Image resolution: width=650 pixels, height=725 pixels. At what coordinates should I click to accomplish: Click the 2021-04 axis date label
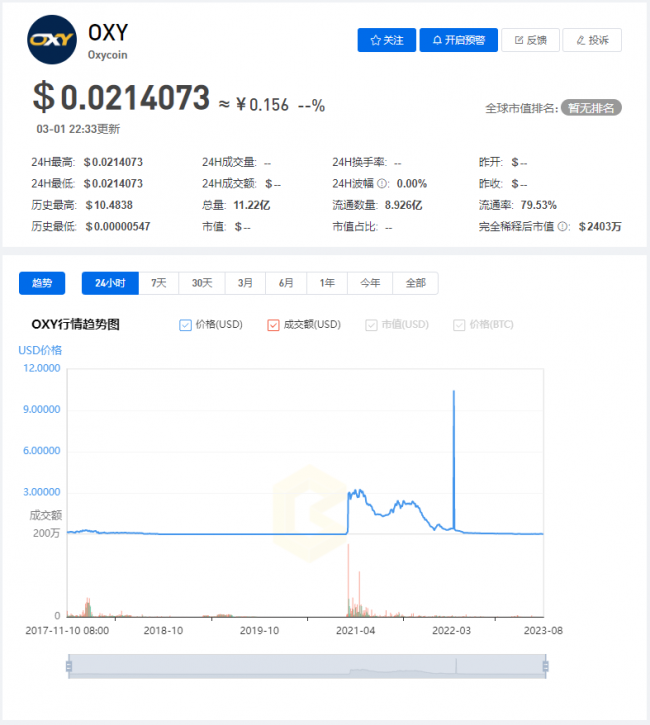pyautogui.click(x=356, y=631)
